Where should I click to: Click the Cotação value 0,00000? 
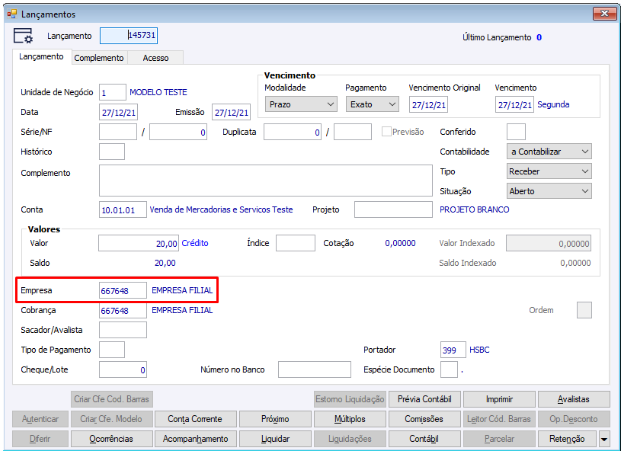[400, 243]
